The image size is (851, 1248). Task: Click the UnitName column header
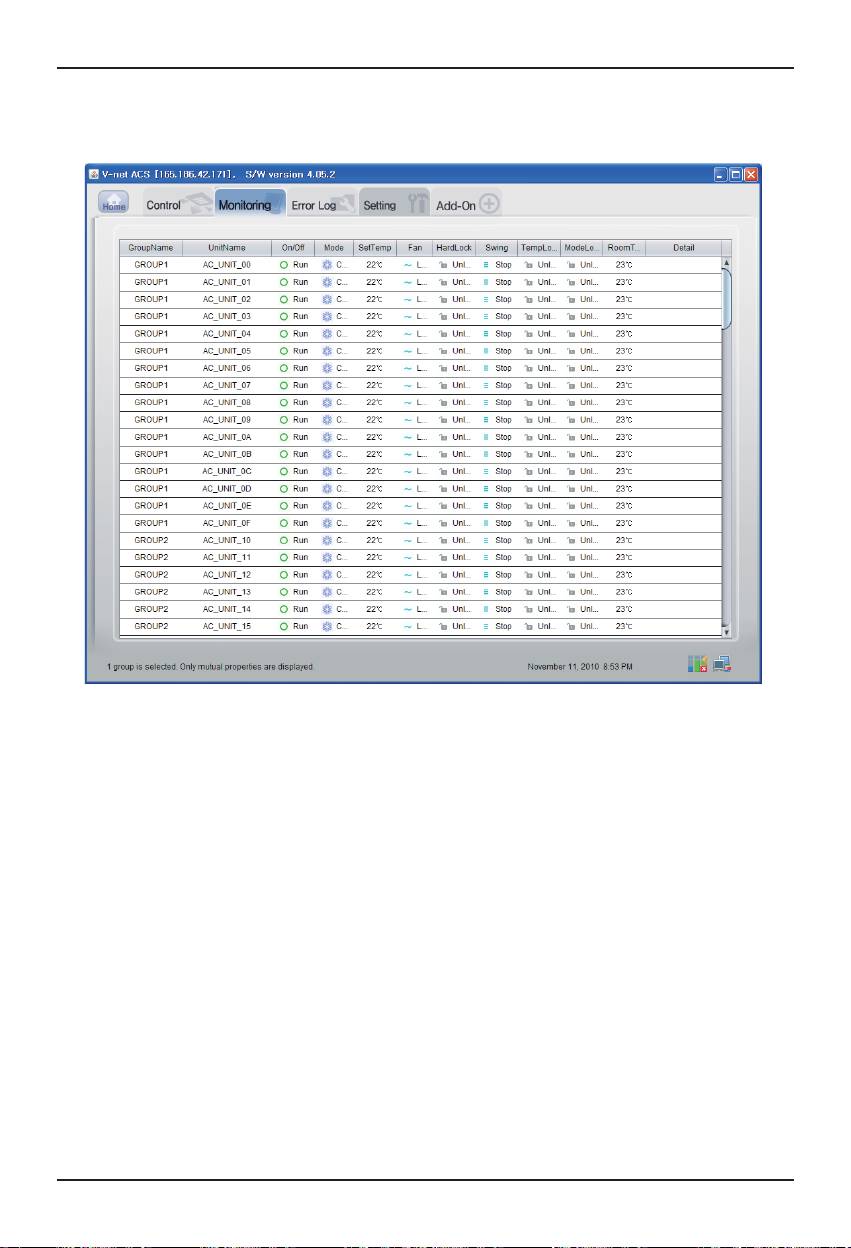pos(227,248)
